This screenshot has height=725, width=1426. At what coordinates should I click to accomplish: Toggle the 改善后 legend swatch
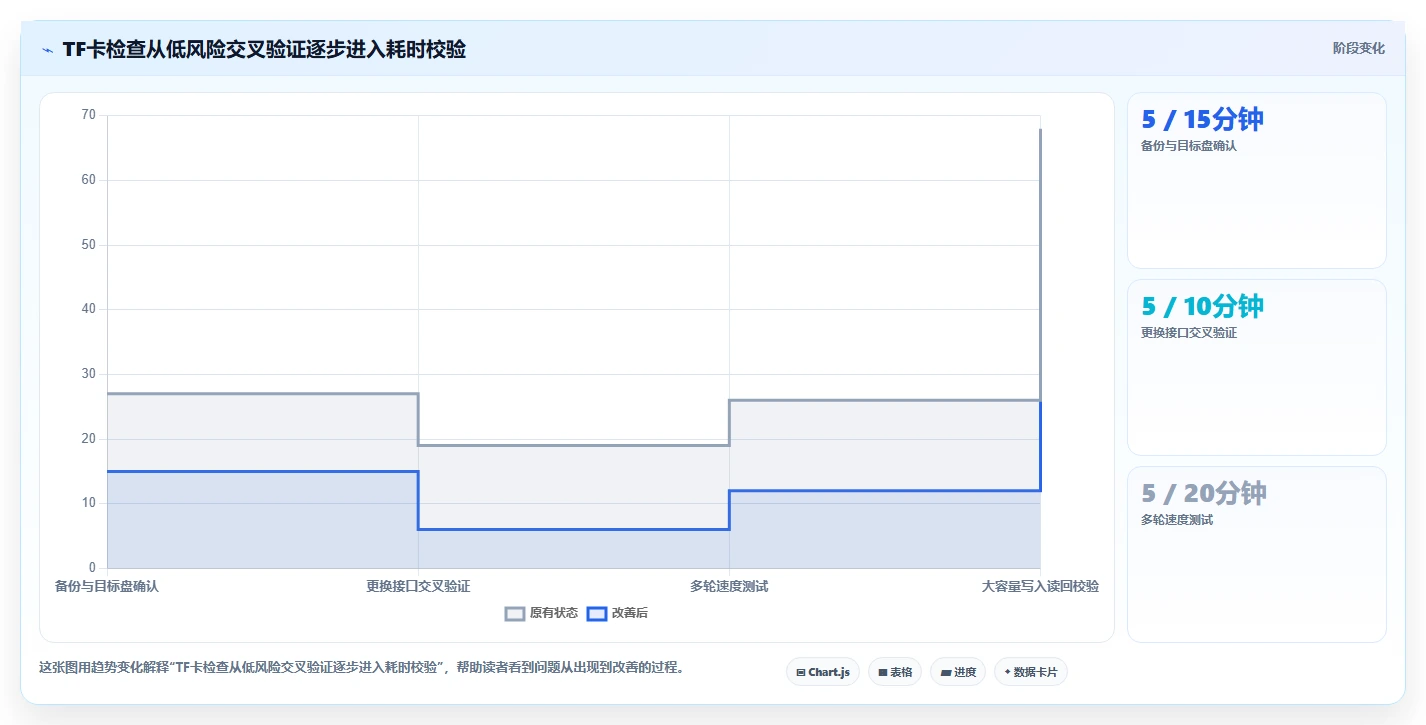(x=597, y=614)
